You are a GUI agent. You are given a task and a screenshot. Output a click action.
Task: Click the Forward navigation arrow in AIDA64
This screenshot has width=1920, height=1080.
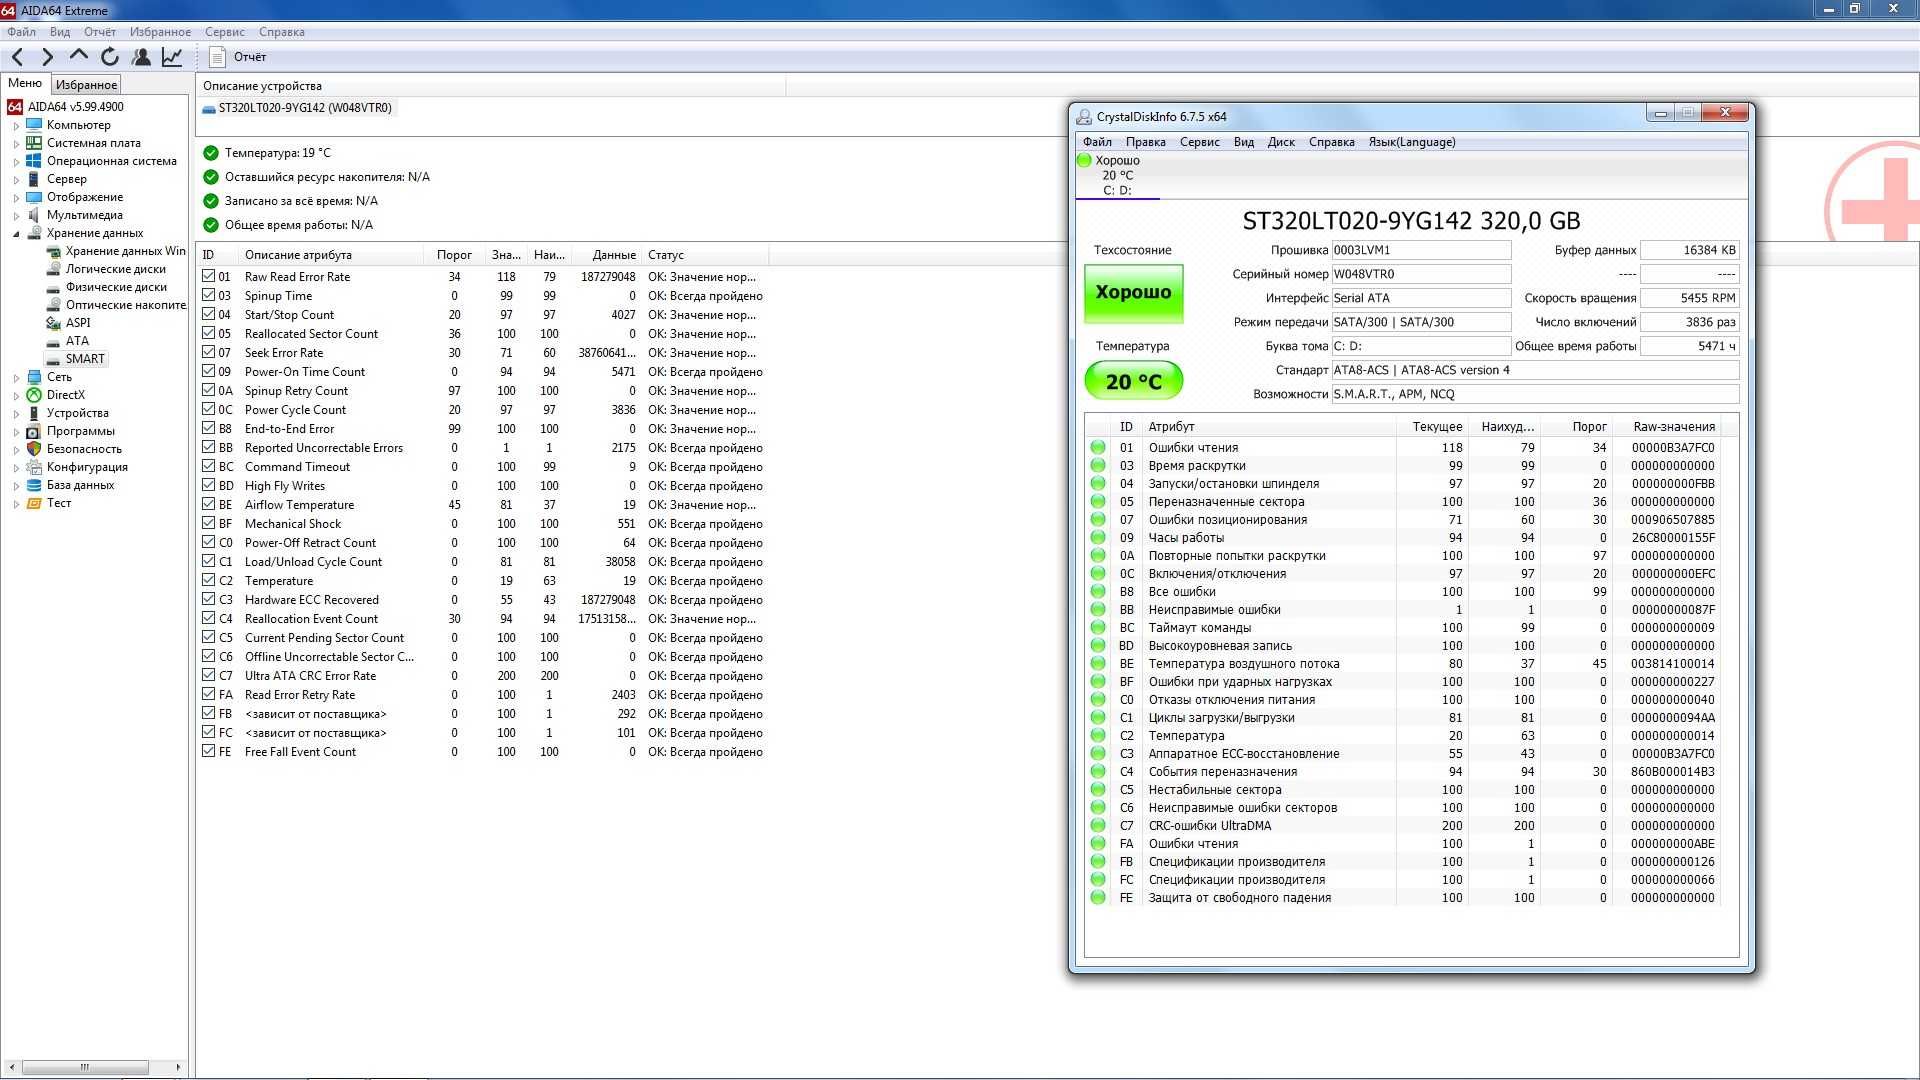tap(47, 57)
